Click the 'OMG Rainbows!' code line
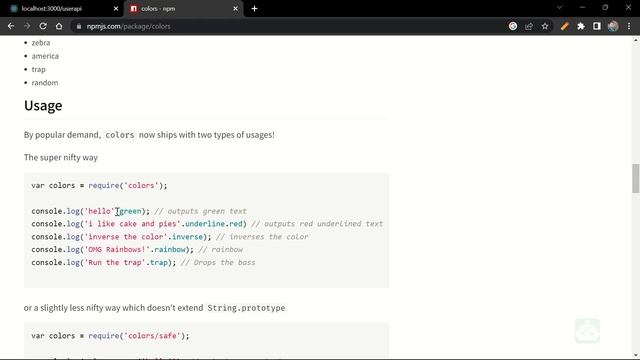The width and height of the screenshot is (640, 360). pos(137,249)
